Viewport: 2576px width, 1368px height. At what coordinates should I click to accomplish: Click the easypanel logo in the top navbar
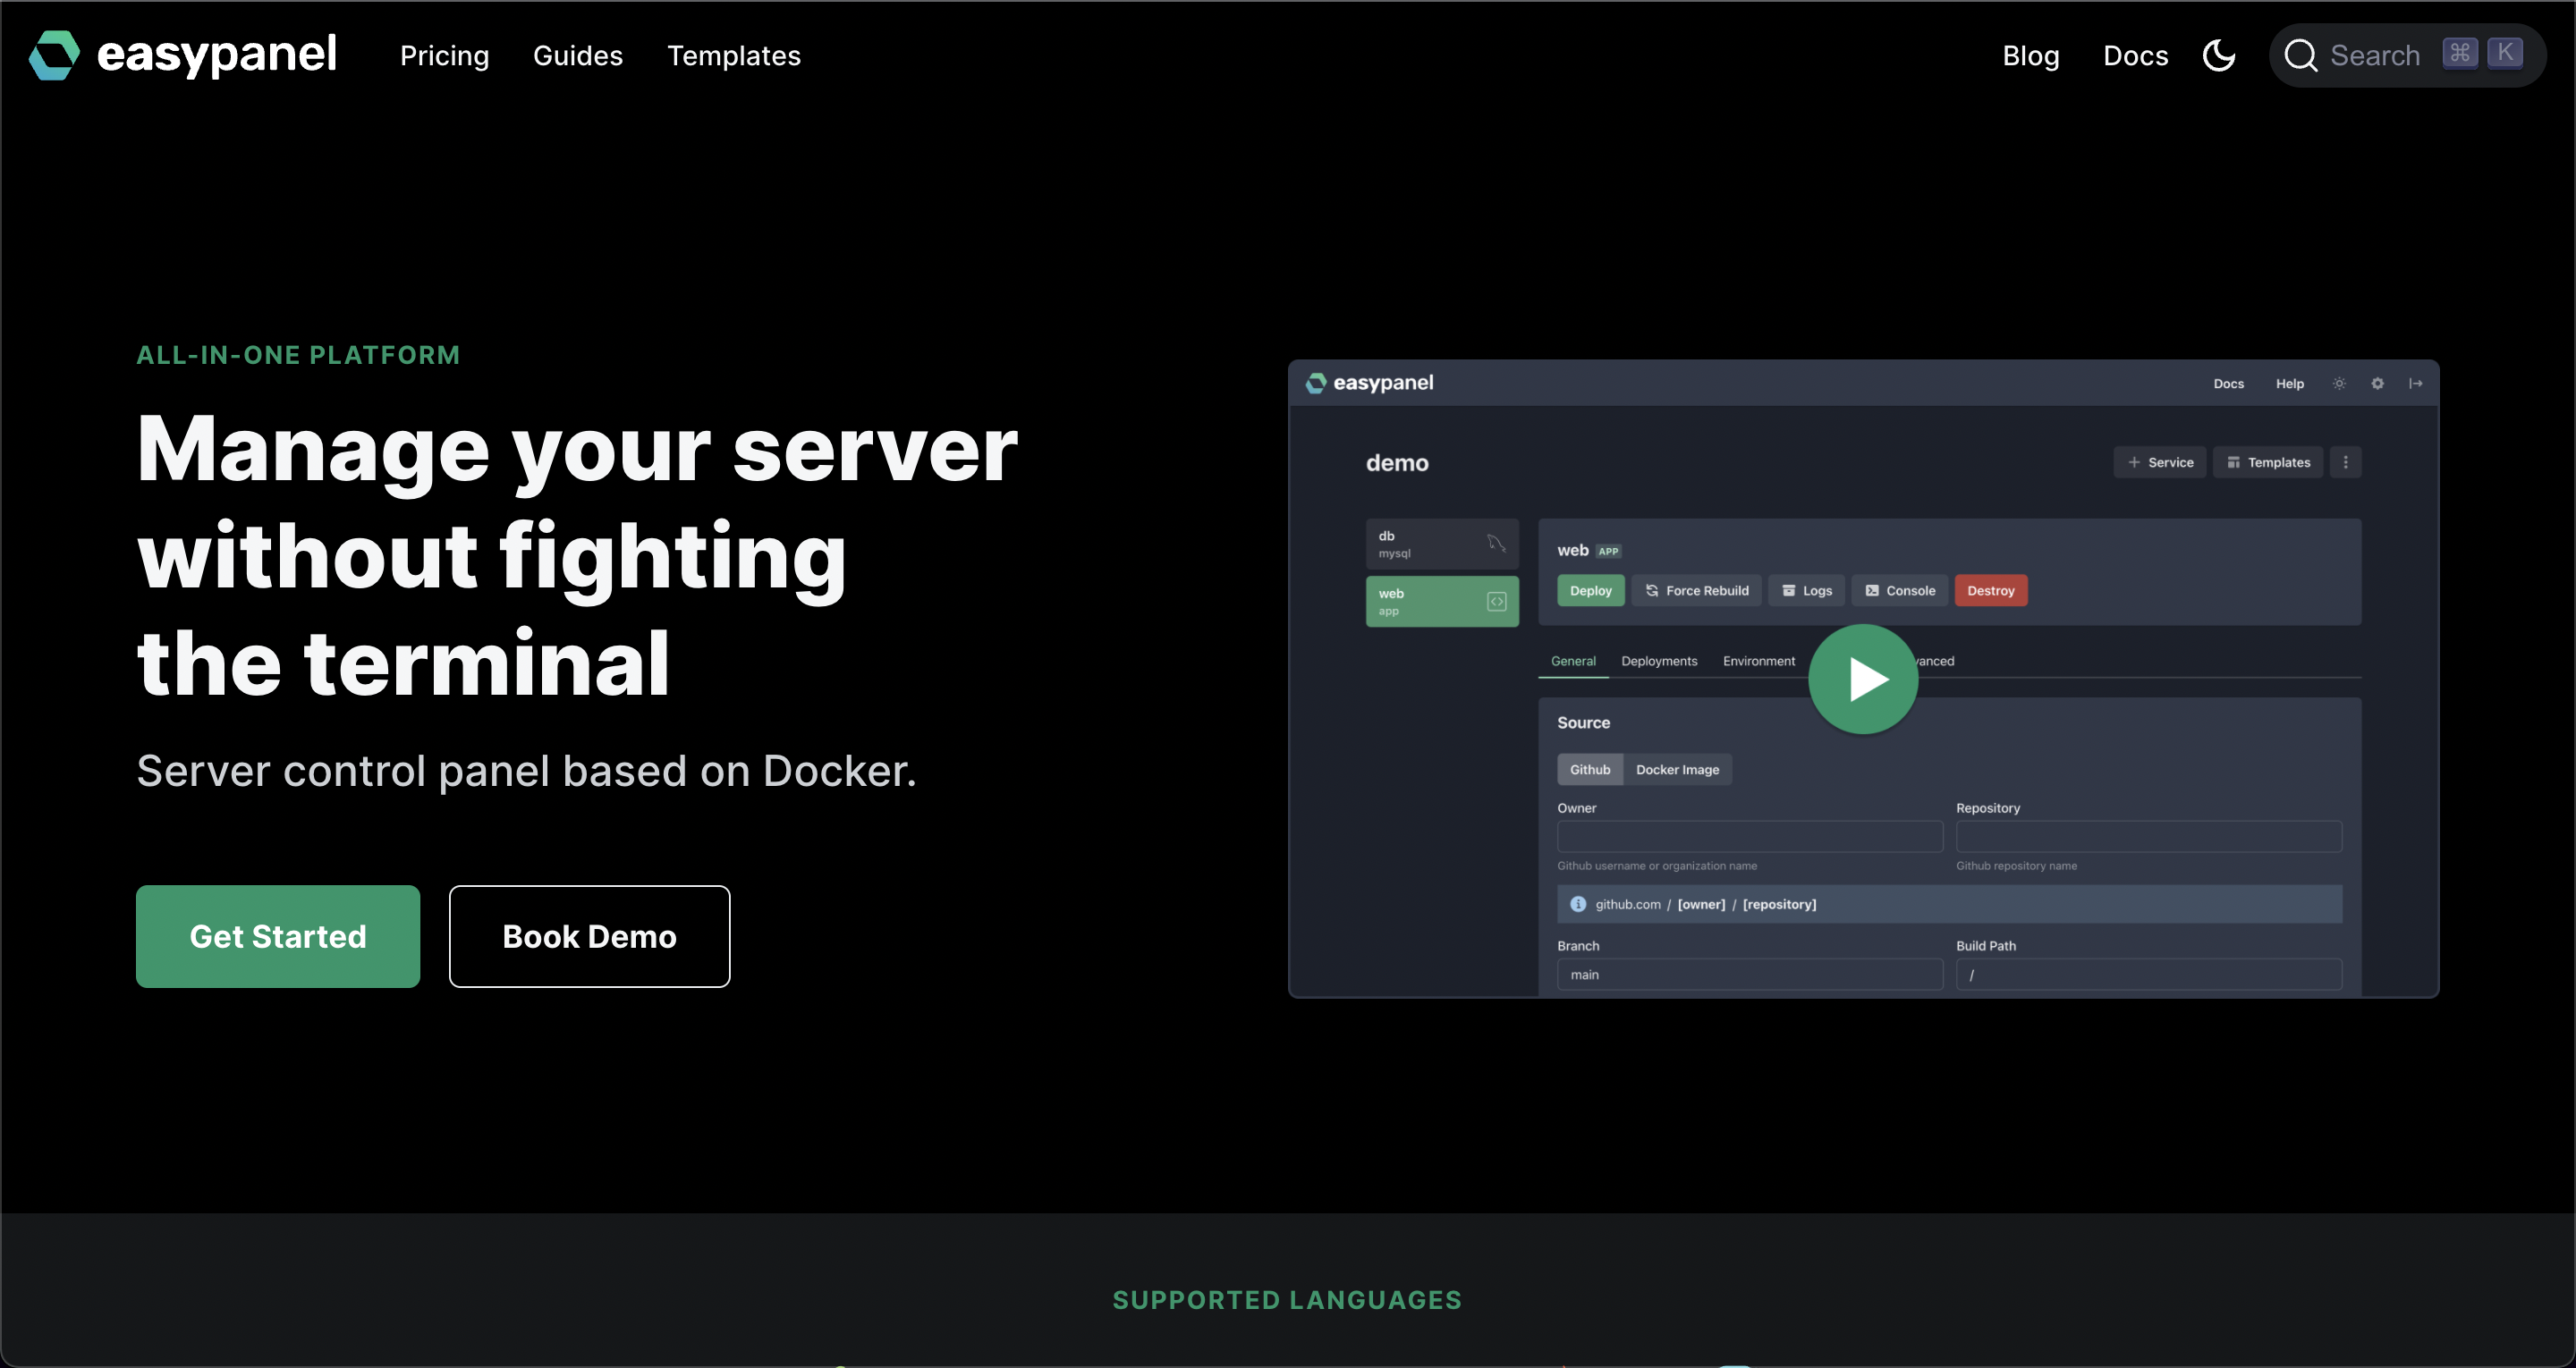tap(183, 55)
